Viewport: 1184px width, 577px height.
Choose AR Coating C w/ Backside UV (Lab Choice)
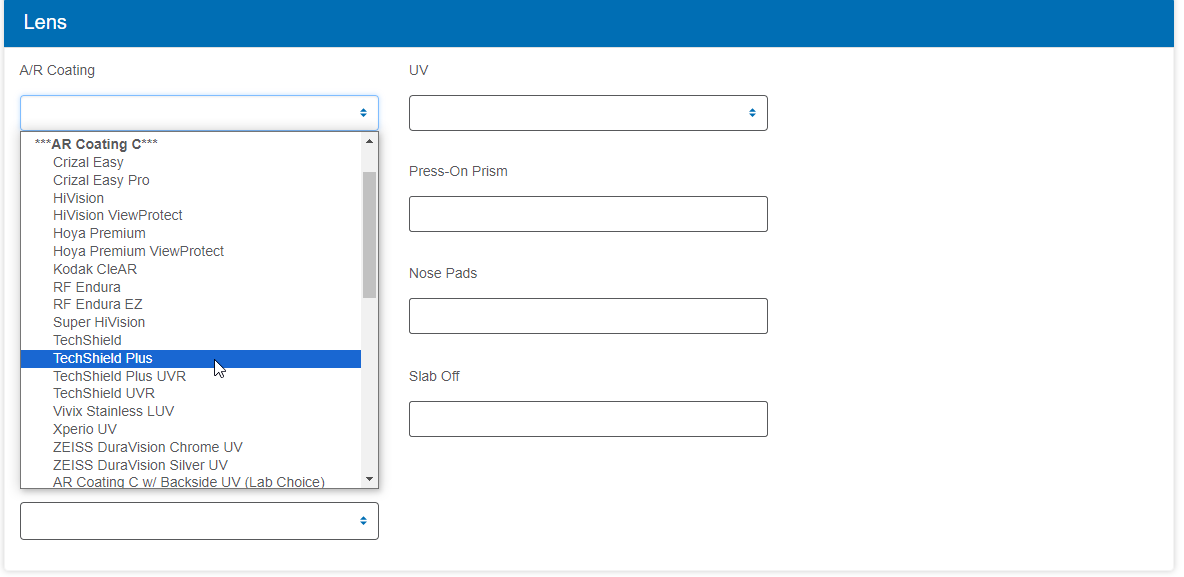(x=190, y=481)
